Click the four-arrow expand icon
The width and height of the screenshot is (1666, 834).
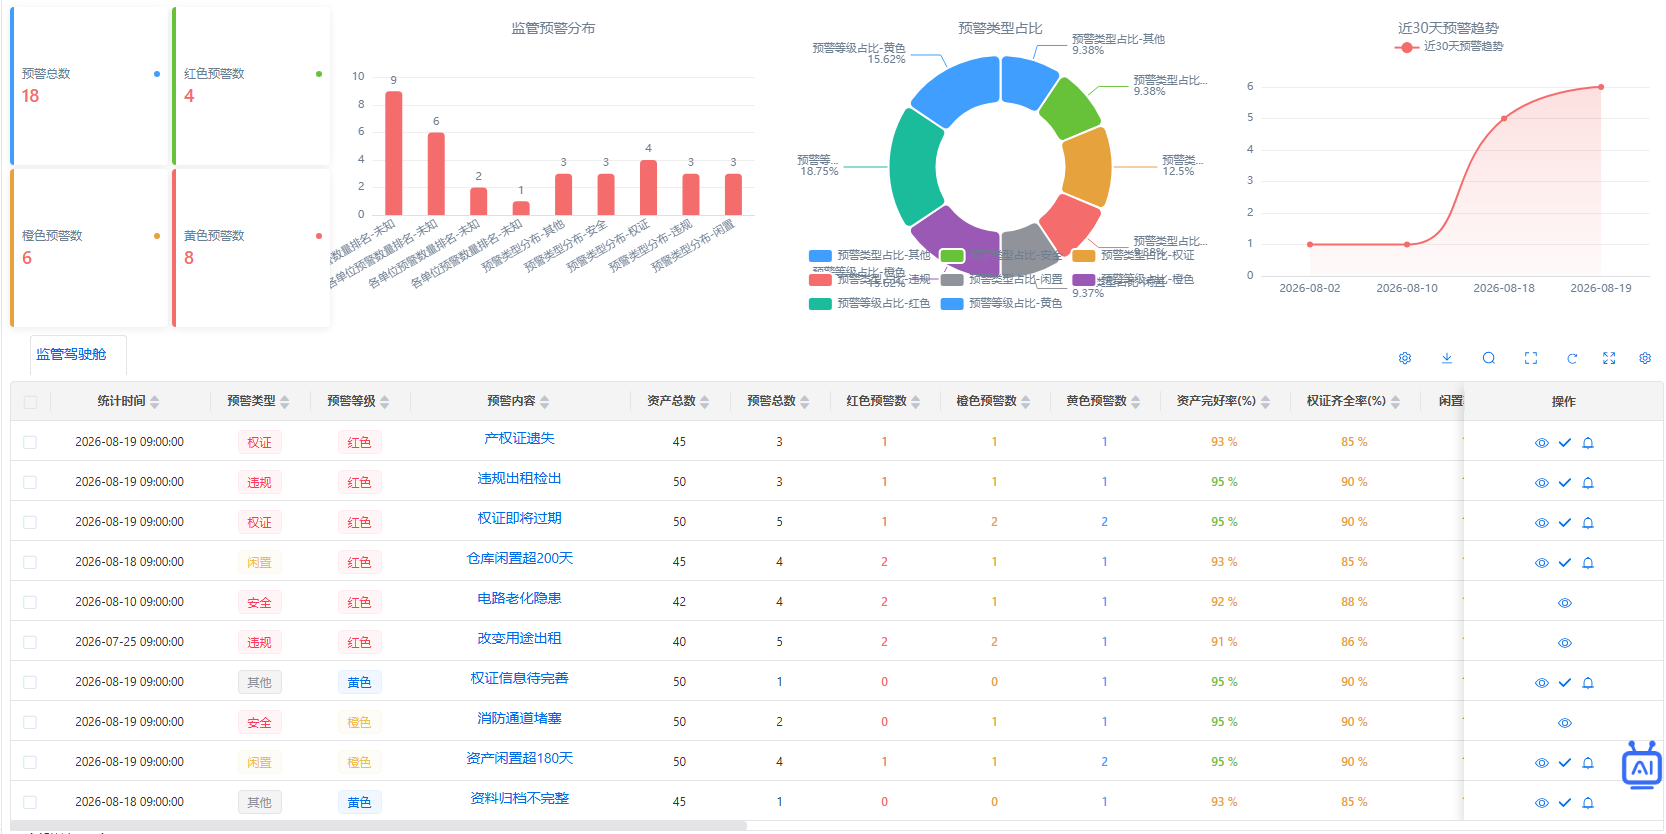(x=1609, y=358)
